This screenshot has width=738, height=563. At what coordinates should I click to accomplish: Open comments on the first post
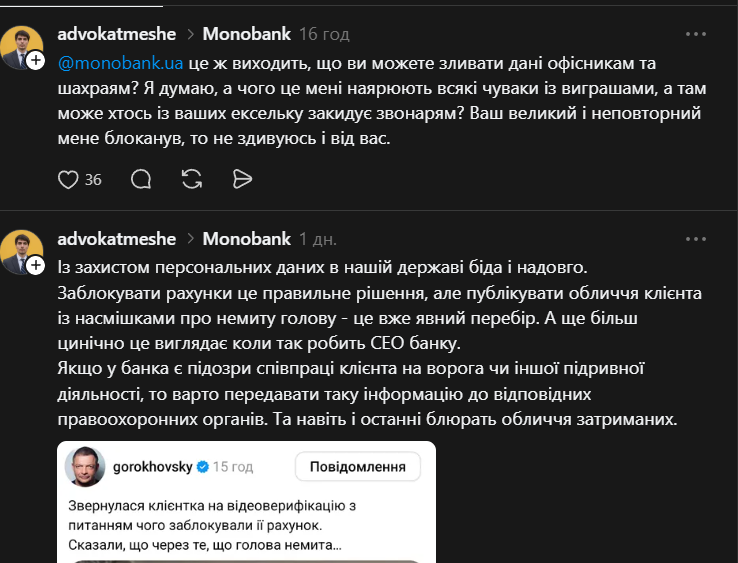[x=141, y=179]
